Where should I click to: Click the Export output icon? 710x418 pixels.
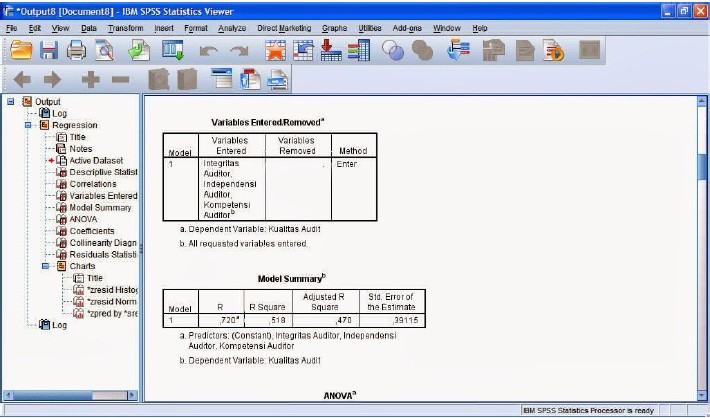coord(139,50)
